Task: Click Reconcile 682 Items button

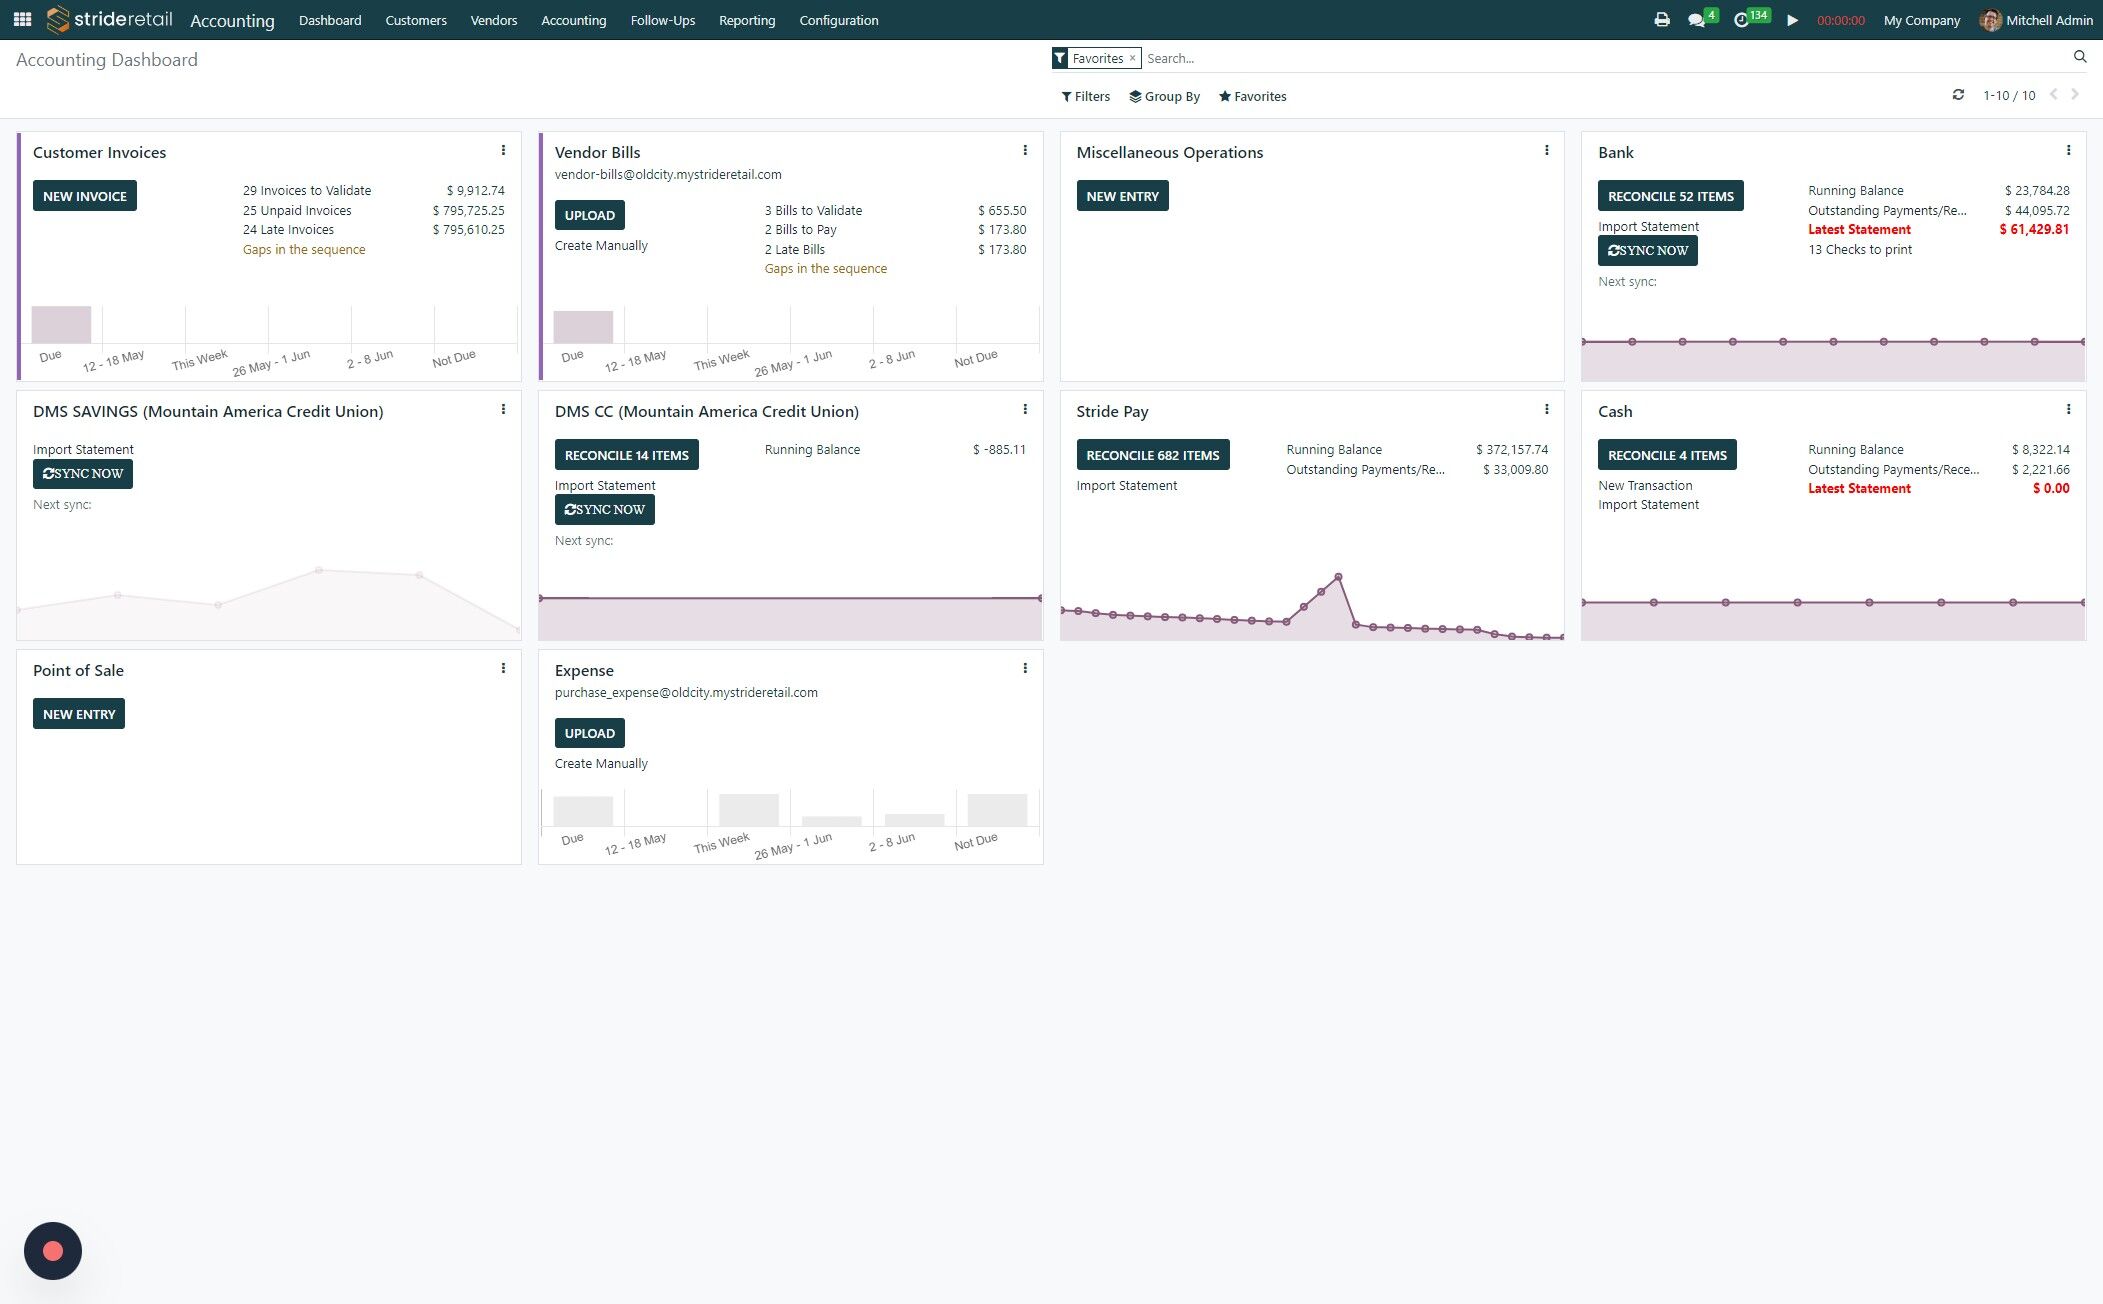Action: (x=1152, y=455)
